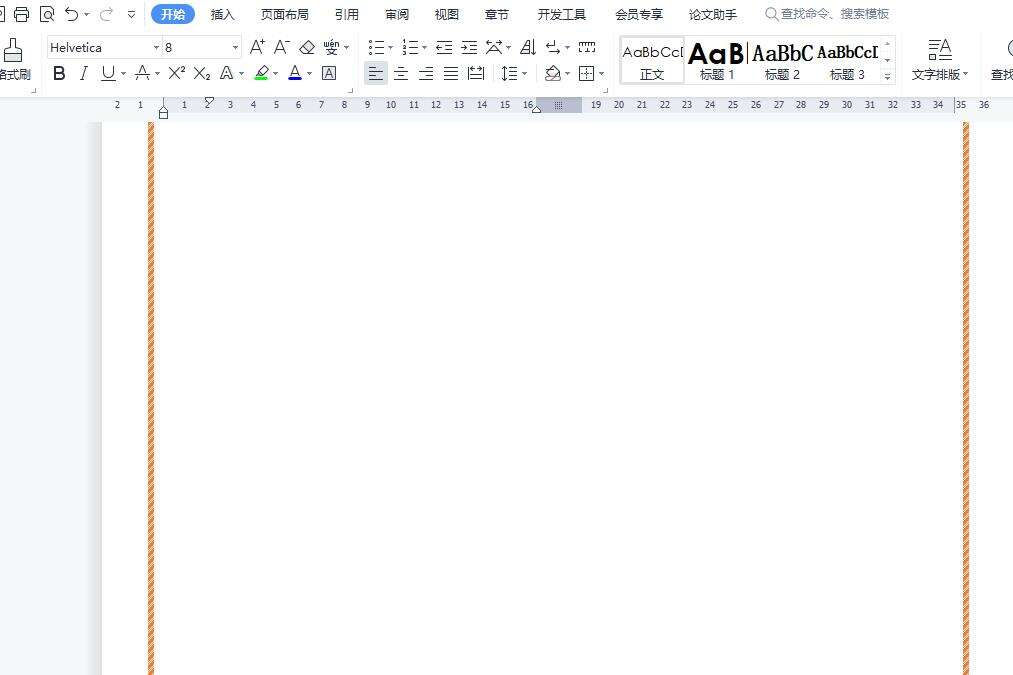Screen dimensions: 1013x675
Task: Open the undo history dropdown arrow
Action: pyautogui.click(x=87, y=14)
